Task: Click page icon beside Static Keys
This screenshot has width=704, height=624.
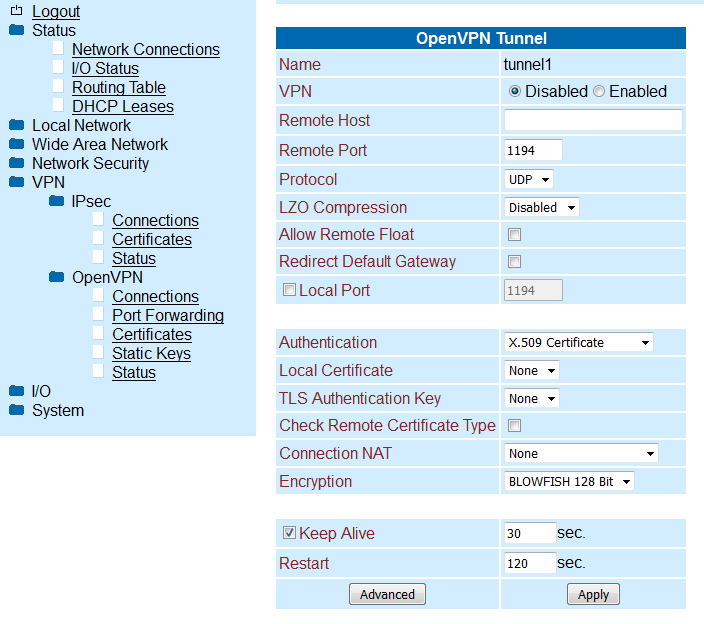Action: pyautogui.click(x=98, y=352)
